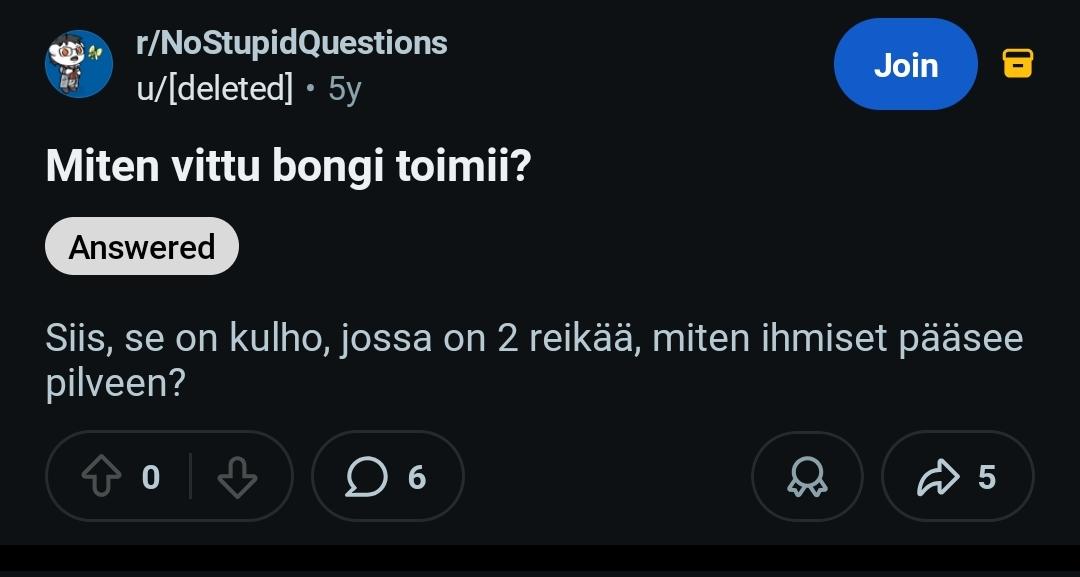View the u/[deleted] user profile
Screen dimensions: 1080x577
point(214,89)
